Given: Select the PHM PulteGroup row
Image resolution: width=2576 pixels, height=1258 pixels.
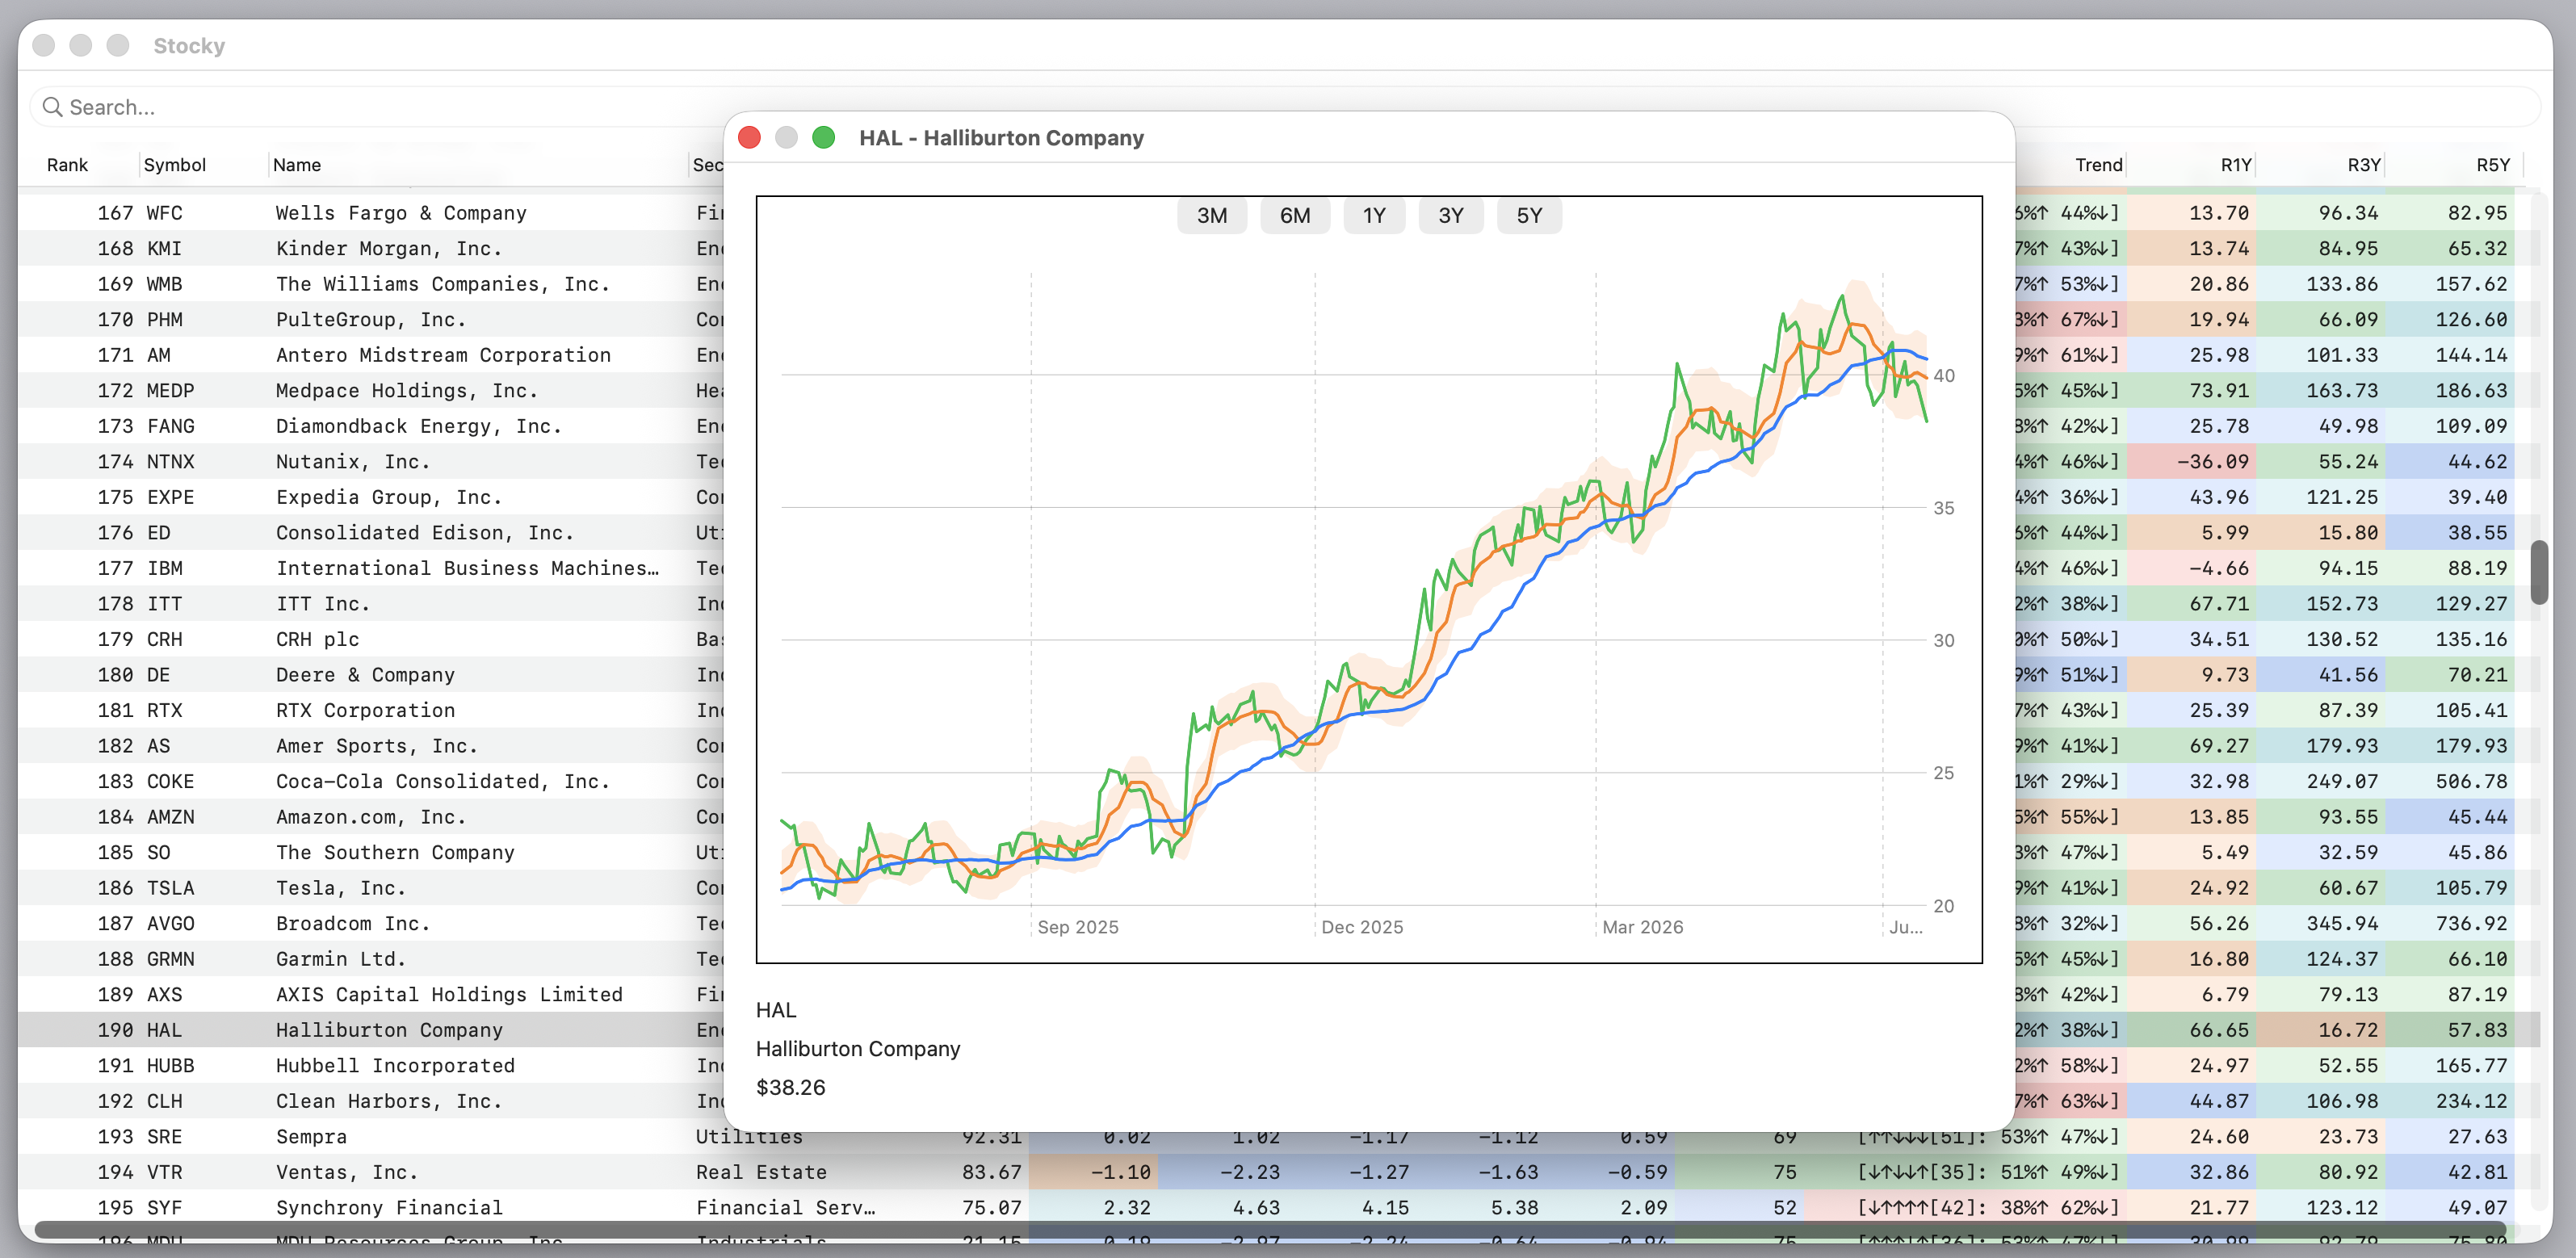Looking at the screenshot, I should pos(1280,319).
